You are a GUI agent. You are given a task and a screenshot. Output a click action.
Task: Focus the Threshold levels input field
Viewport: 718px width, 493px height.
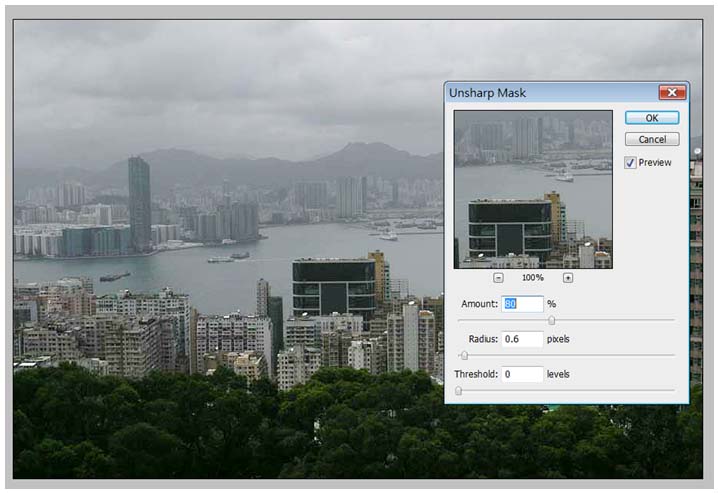click(x=524, y=374)
